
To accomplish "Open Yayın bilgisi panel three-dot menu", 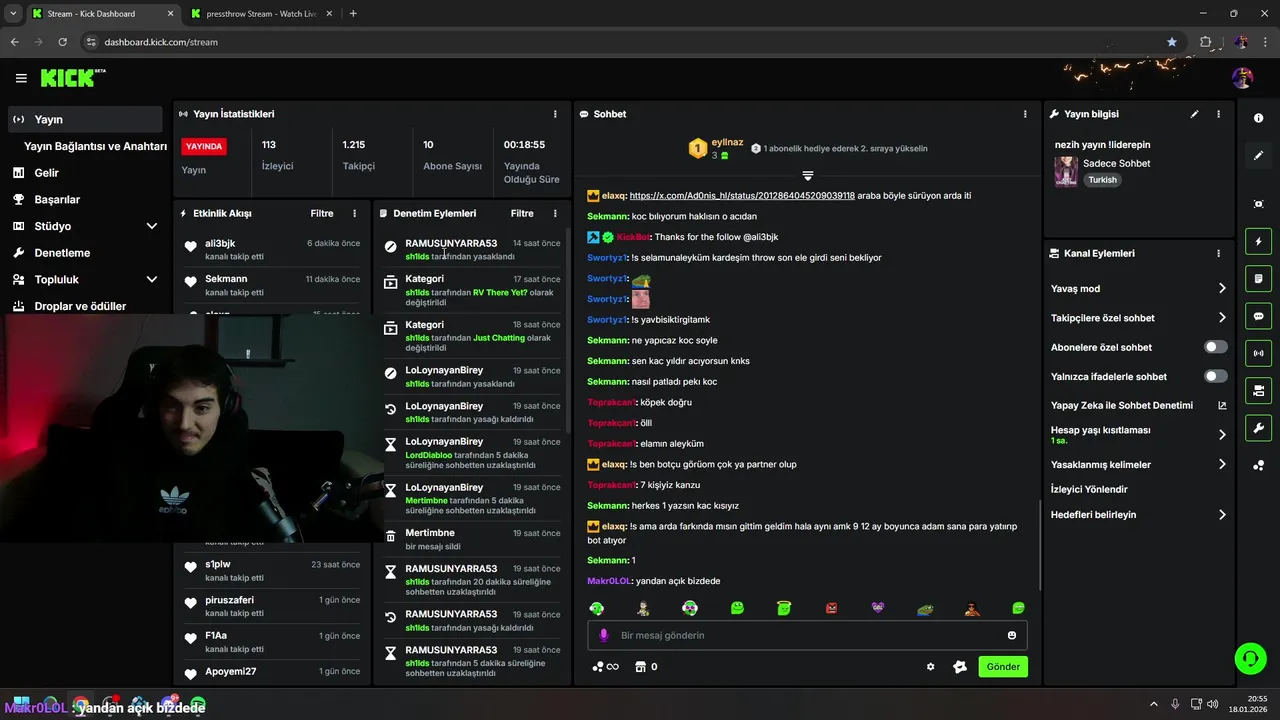I will [1218, 114].
